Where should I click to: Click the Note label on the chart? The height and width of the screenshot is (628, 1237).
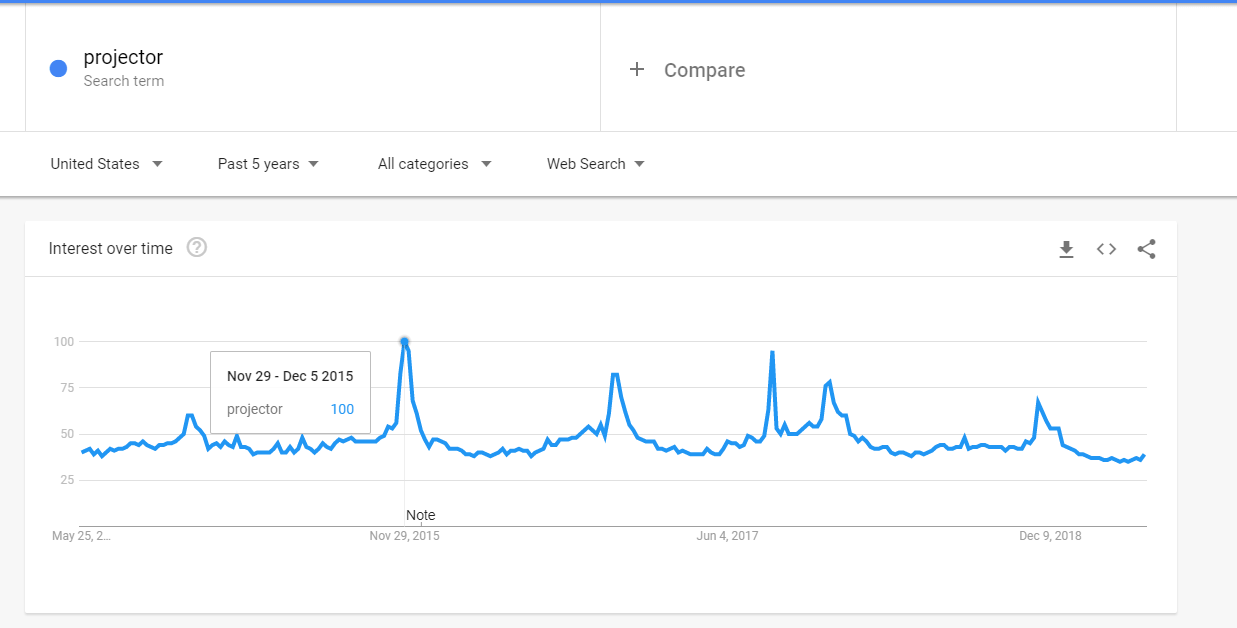[x=420, y=515]
